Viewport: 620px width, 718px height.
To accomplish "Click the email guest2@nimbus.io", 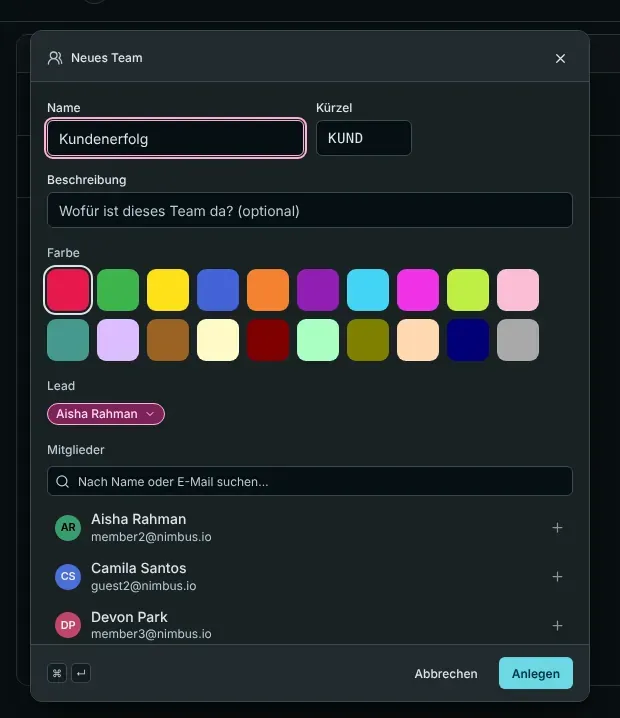I will point(144,586).
